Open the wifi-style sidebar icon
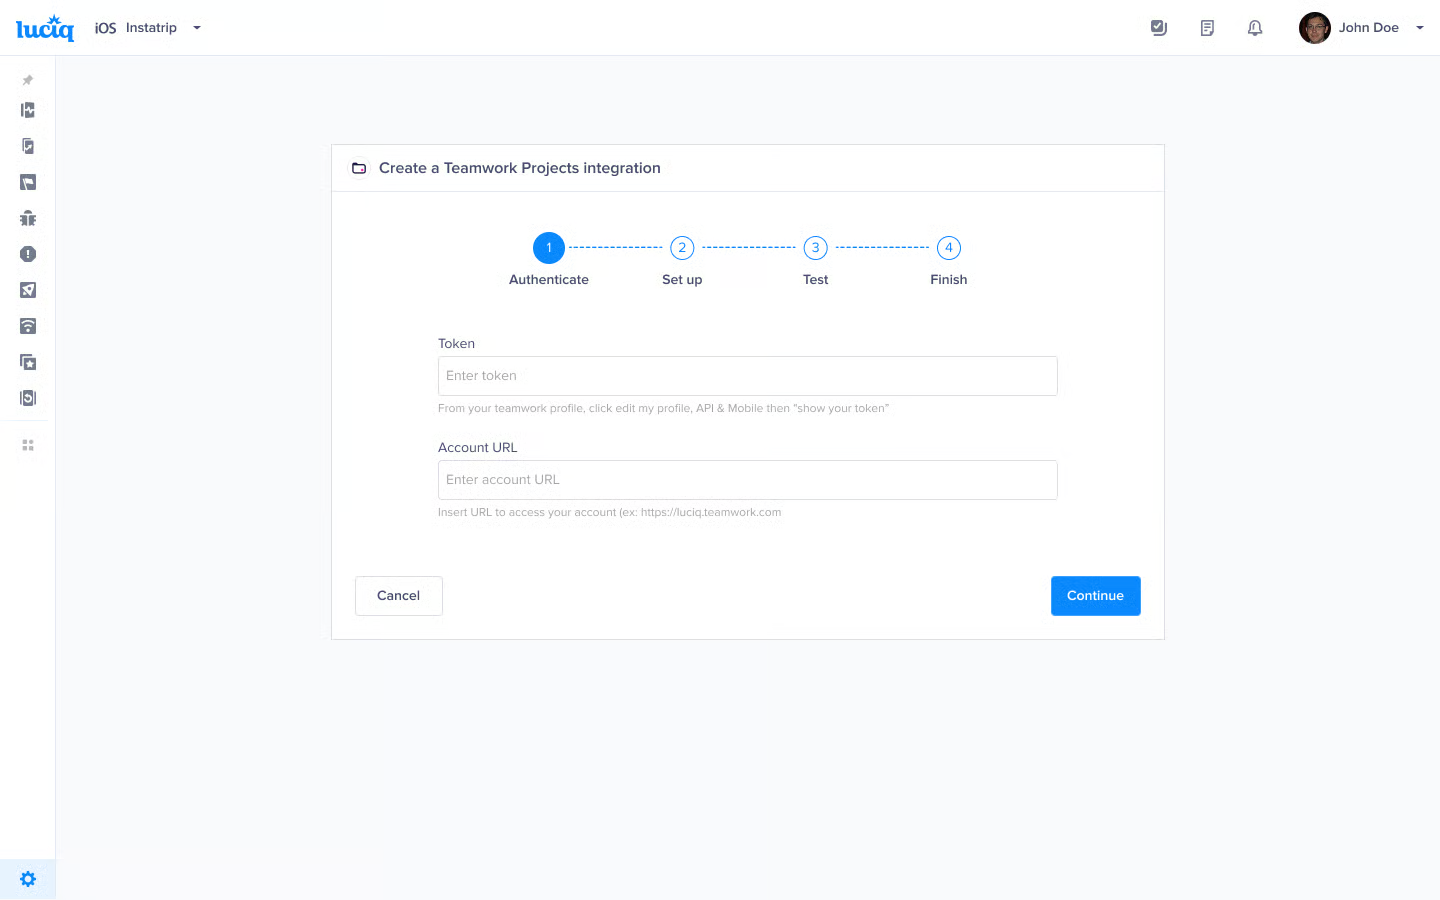The height and width of the screenshot is (900, 1440). coord(28,326)
